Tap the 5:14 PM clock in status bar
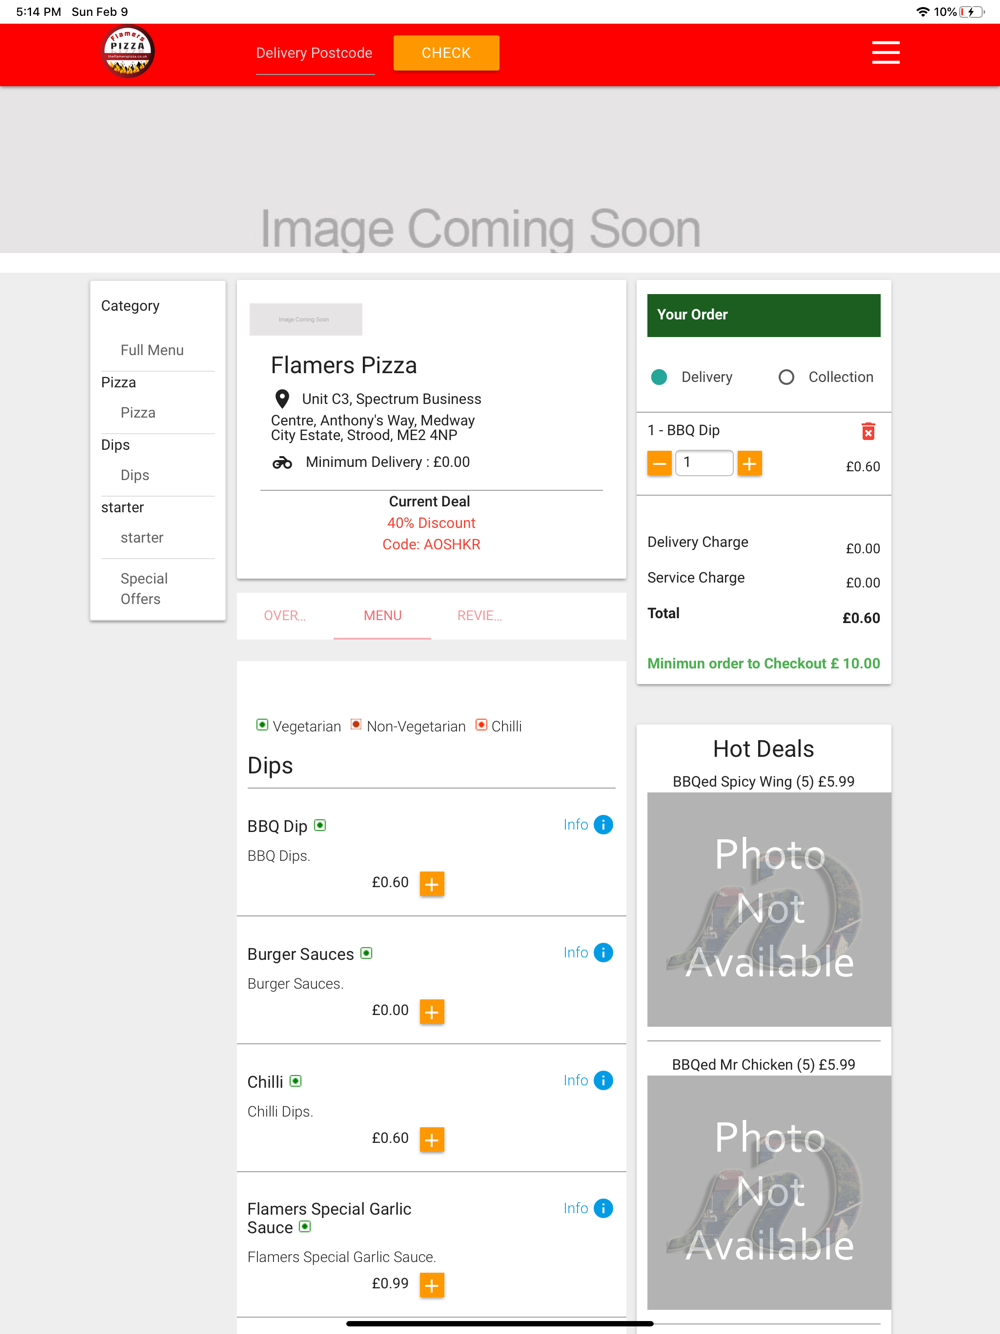Screen dimensions: 1000x1334 38,12
